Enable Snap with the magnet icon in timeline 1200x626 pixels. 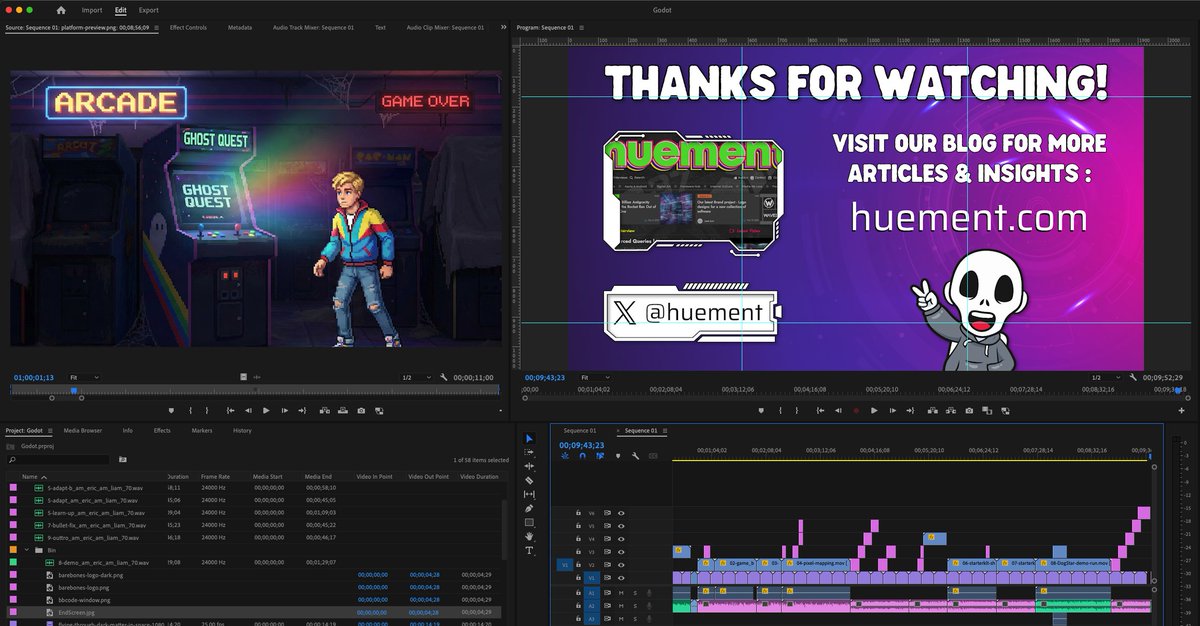pyautogui.click(x=583, y=456)
